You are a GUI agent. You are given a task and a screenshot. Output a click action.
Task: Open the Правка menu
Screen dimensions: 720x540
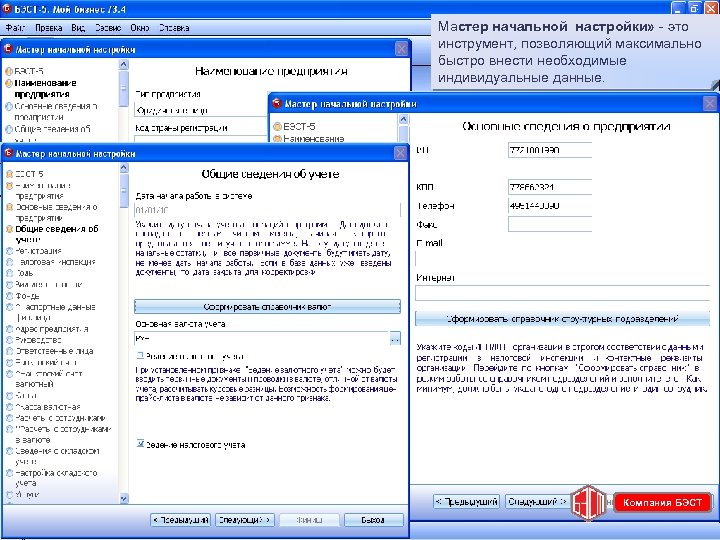click(49, 28)
